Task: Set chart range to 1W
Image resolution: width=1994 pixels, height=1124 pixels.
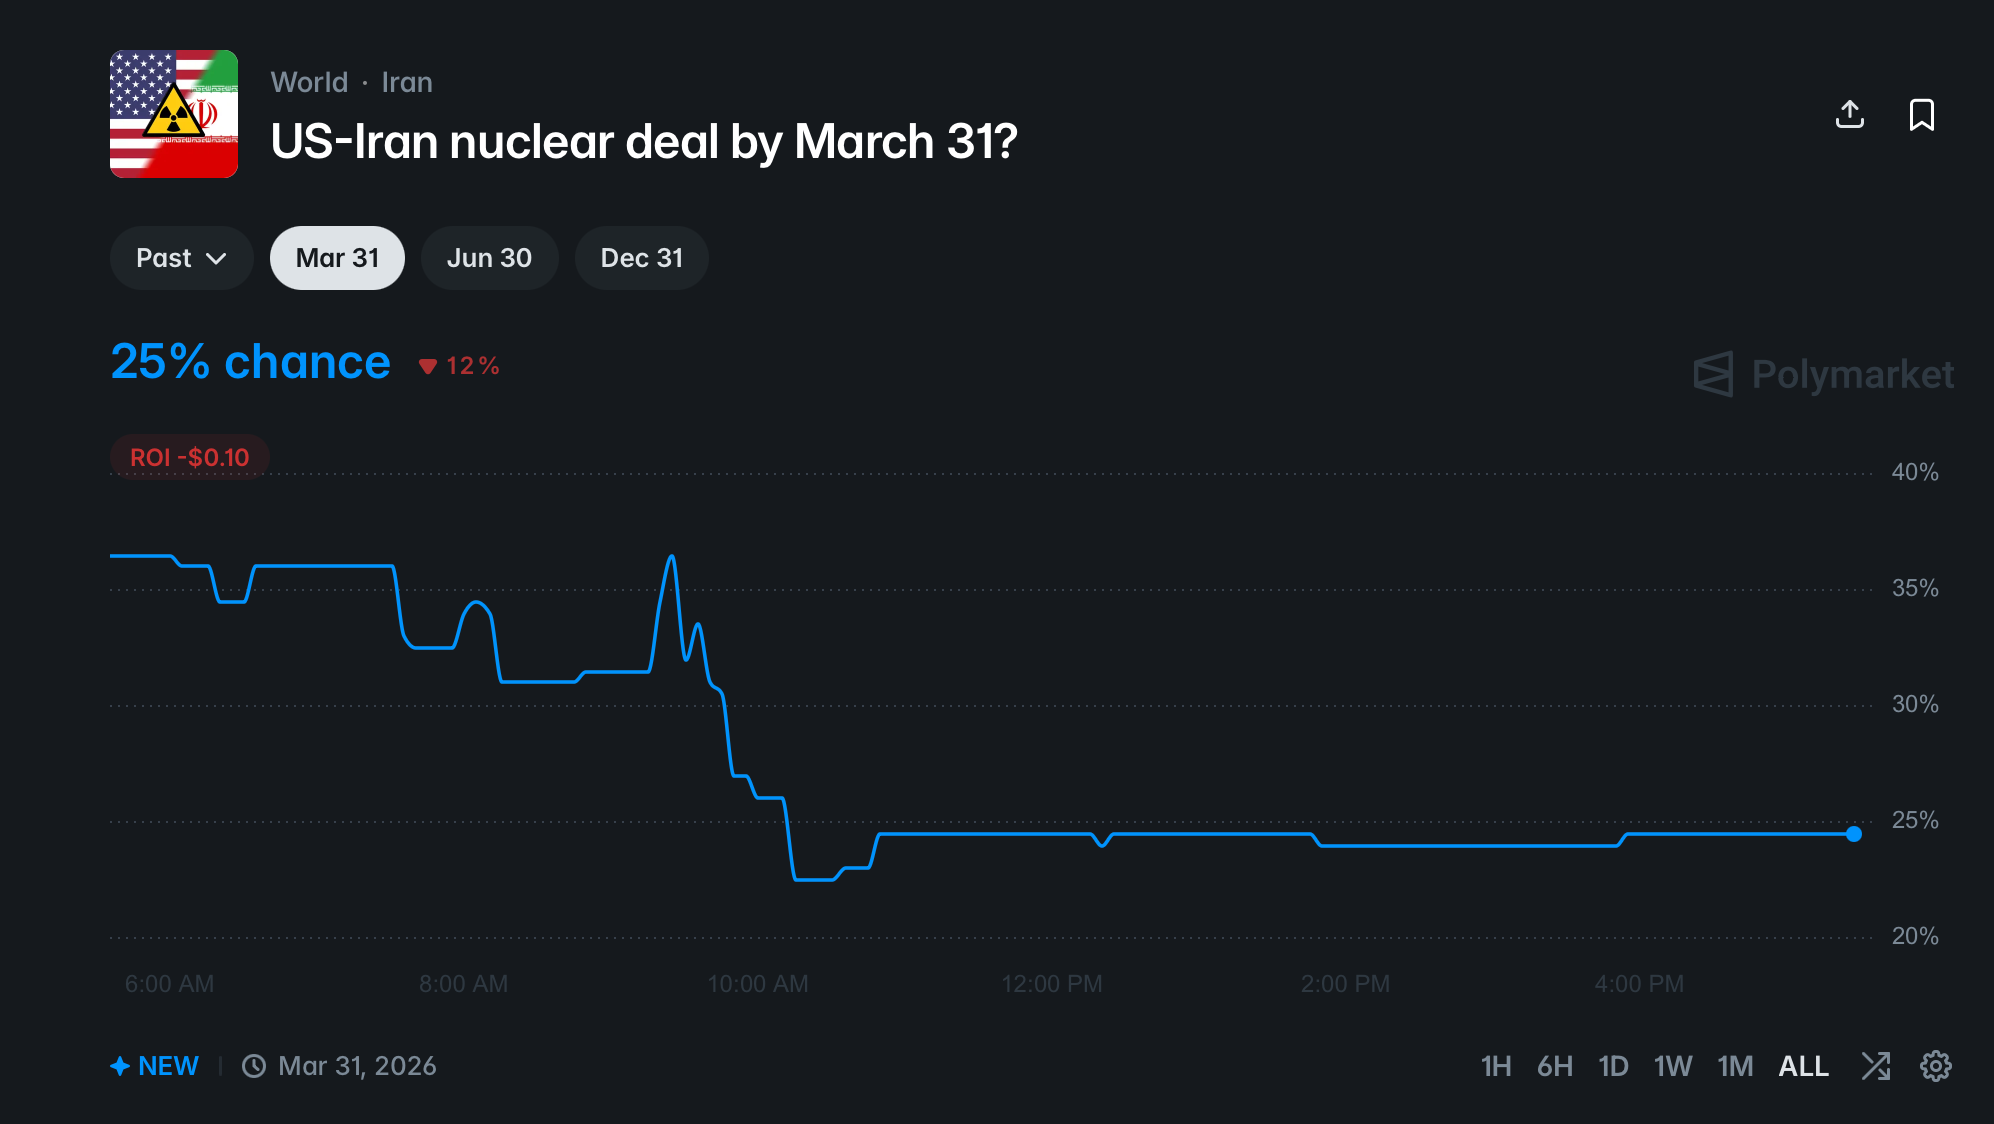Action: tap(1673, 1066)
